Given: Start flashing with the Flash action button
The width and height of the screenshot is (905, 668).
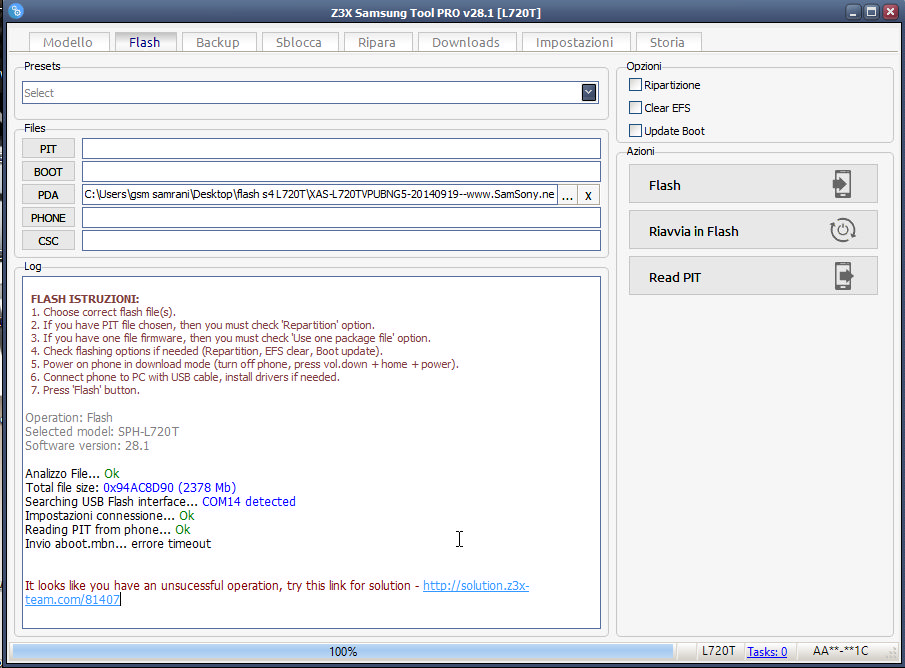Looking at the screenshot, I should [753, 184].
